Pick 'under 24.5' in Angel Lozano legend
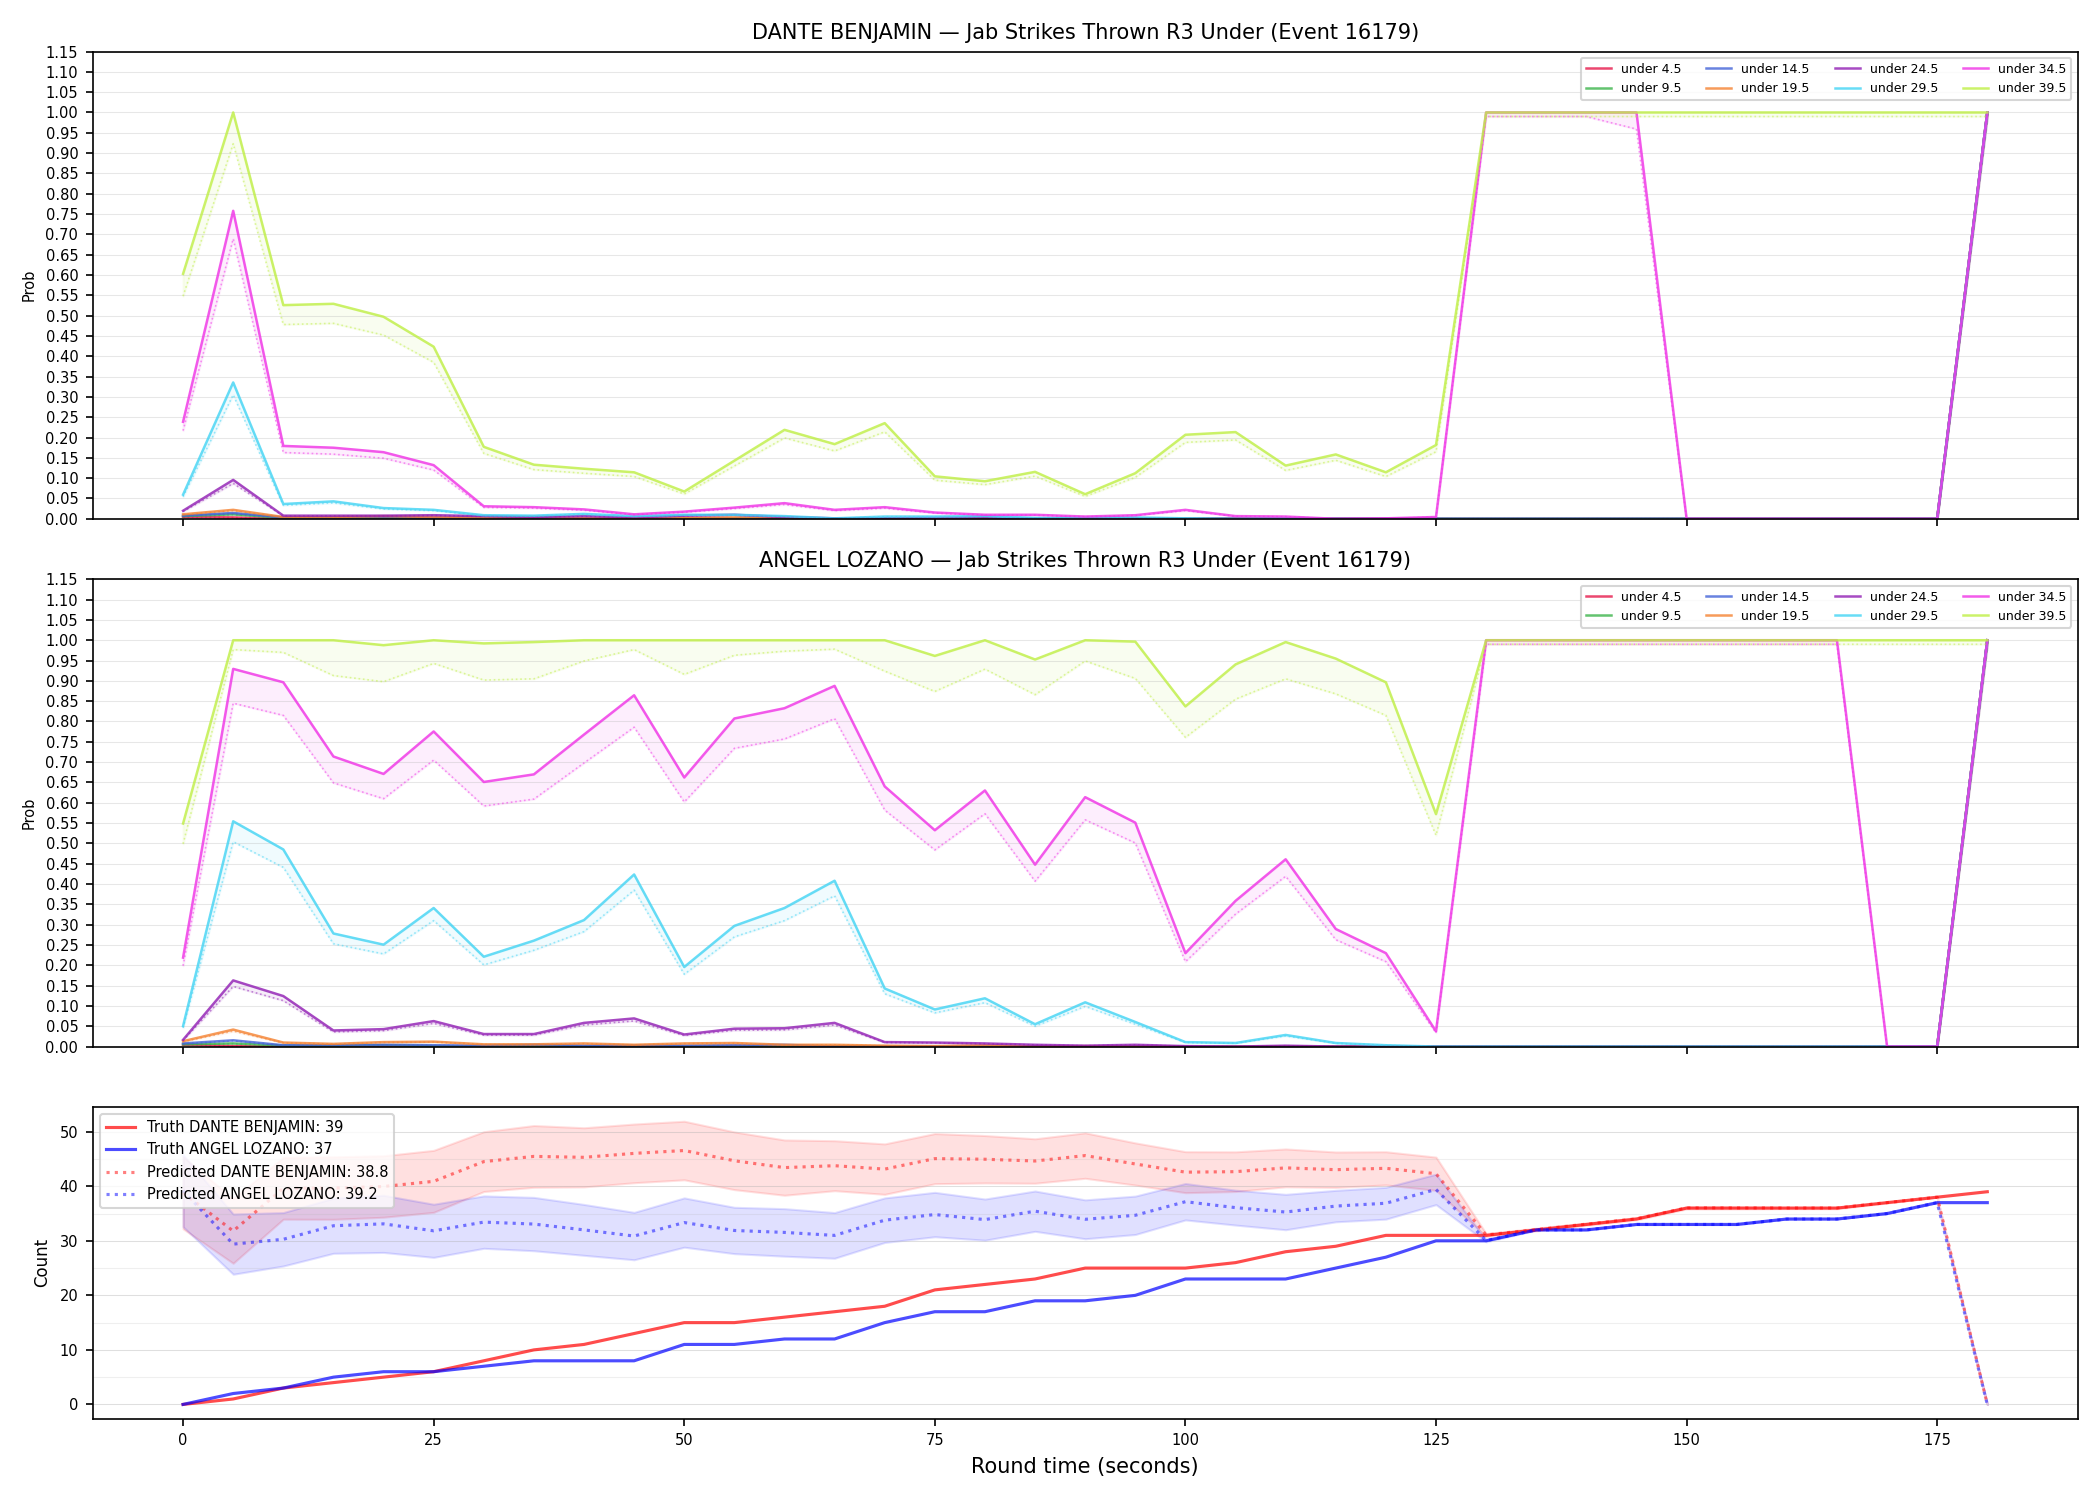Image resolution: width=2100 pixels, height=1500 pixels. coord(1904,597)
